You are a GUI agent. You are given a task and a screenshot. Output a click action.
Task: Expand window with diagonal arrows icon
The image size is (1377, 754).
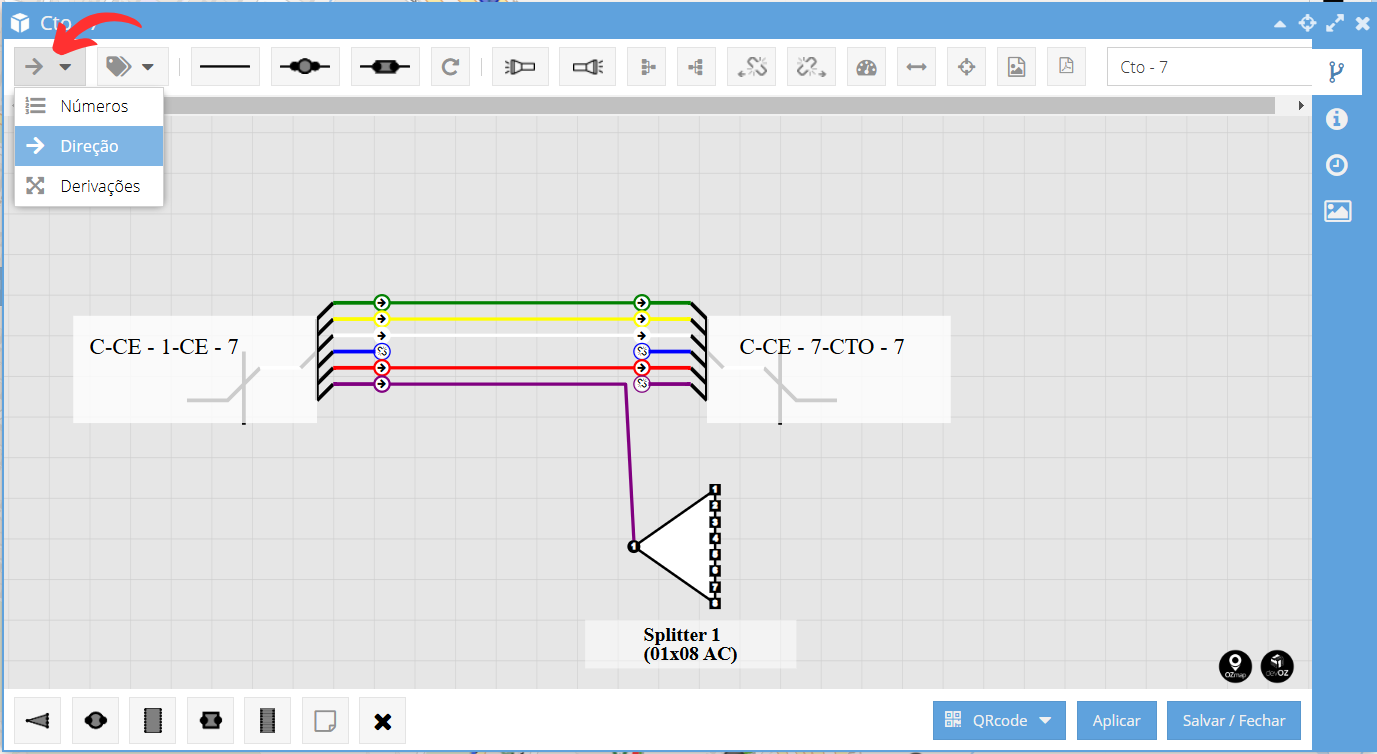click(1335, 23)
